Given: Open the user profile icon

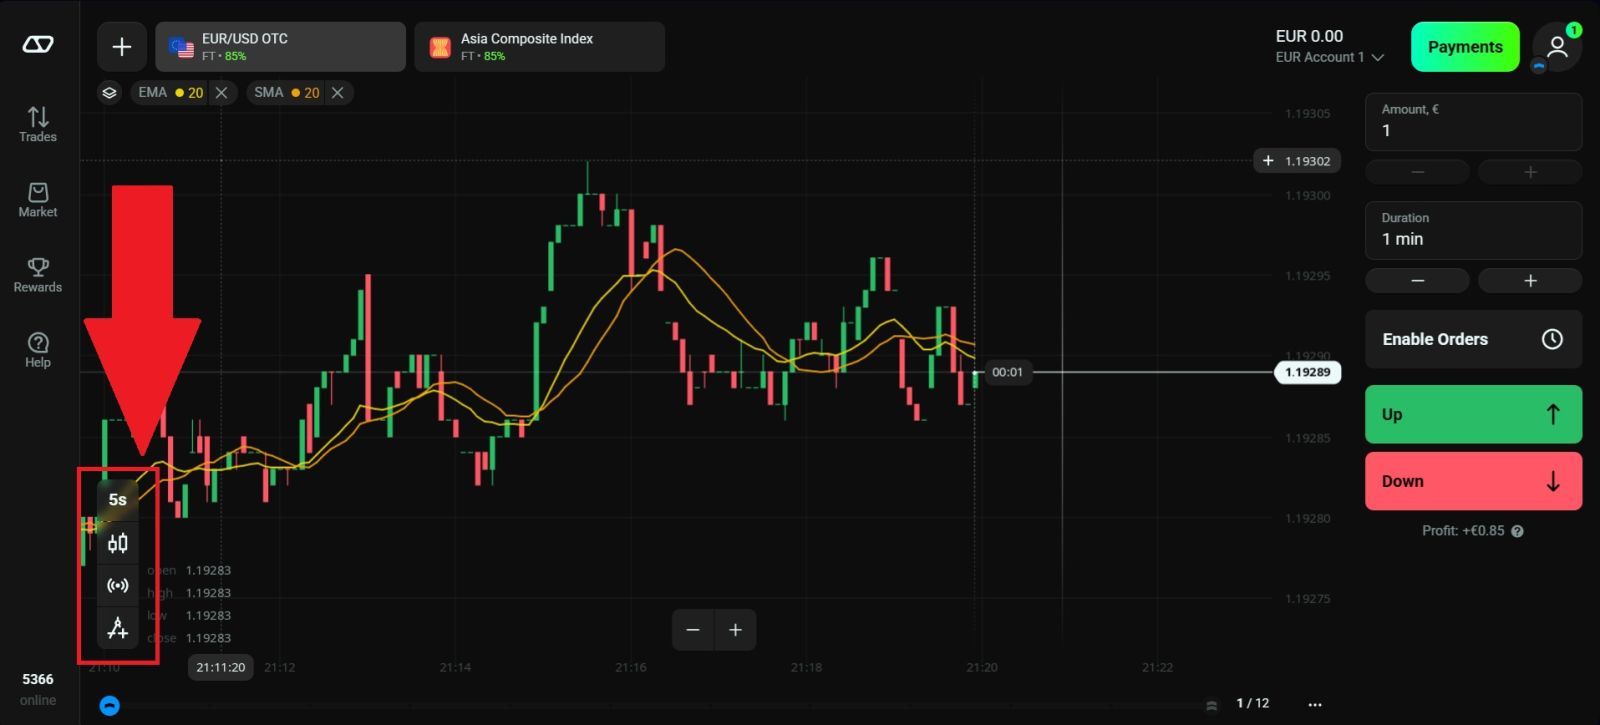Looking at the screenshot, I should 1556,47.
